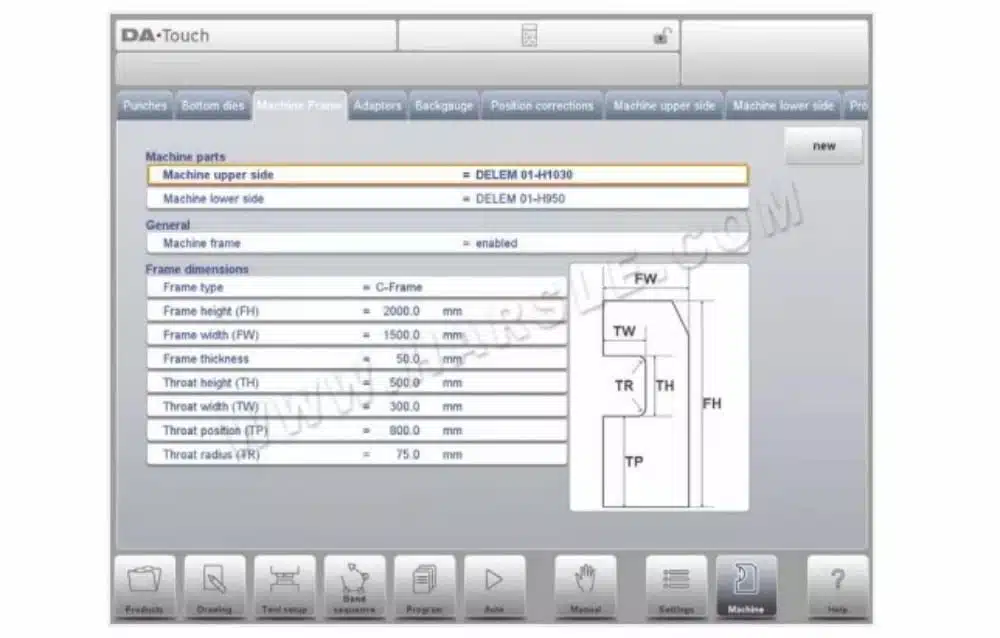Click the padlock icon in the header
This screenshot has height=638, width=1000.
(x=662, y=36)
